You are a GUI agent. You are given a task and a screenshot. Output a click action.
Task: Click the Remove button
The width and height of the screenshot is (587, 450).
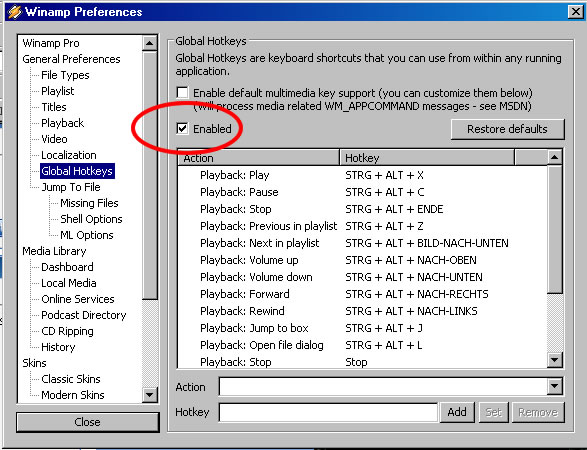tap(538, 412)
